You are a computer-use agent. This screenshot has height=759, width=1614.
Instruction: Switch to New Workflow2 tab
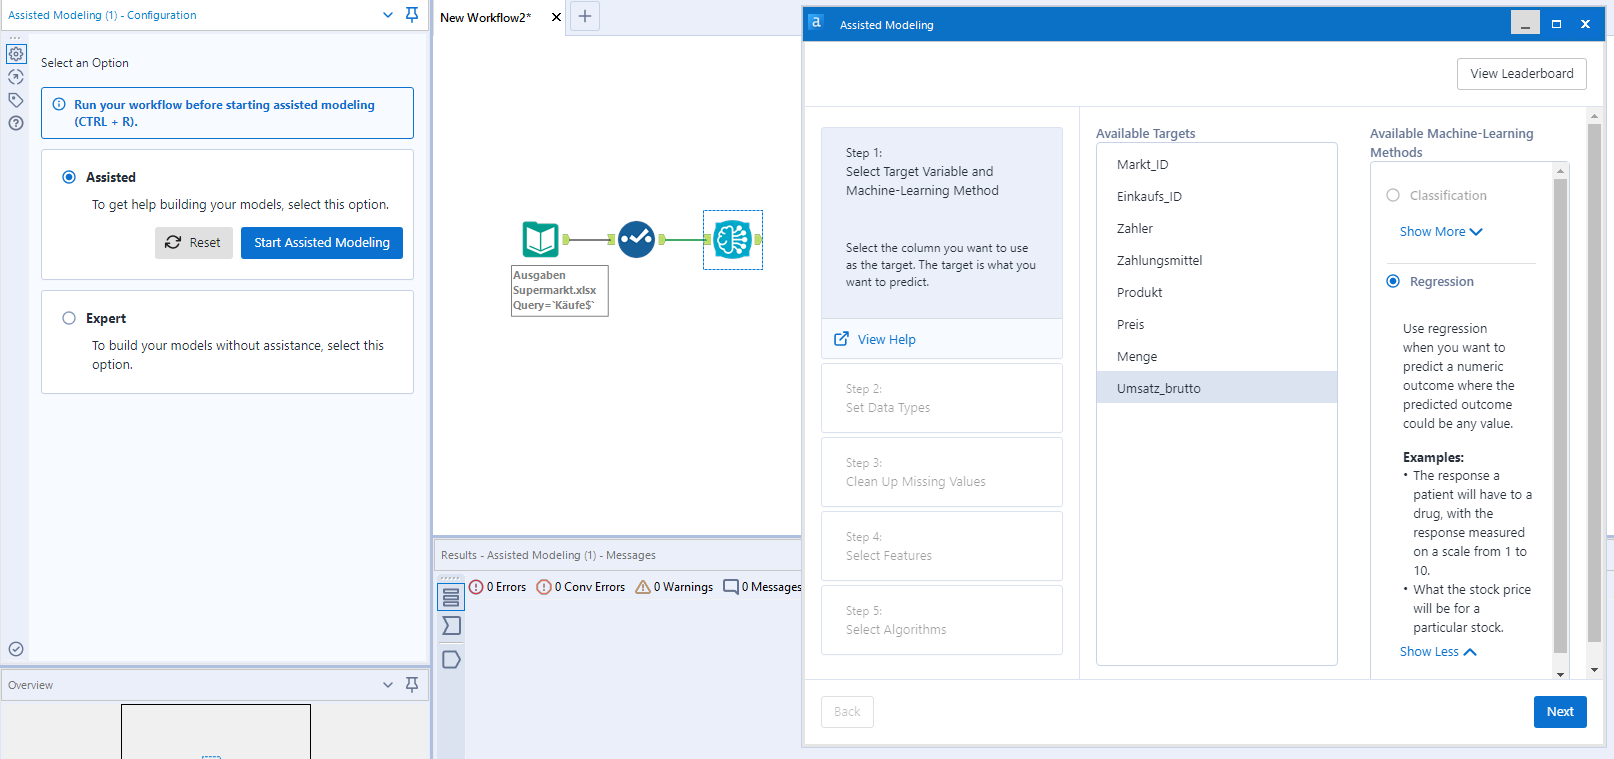tap(486, 17)
